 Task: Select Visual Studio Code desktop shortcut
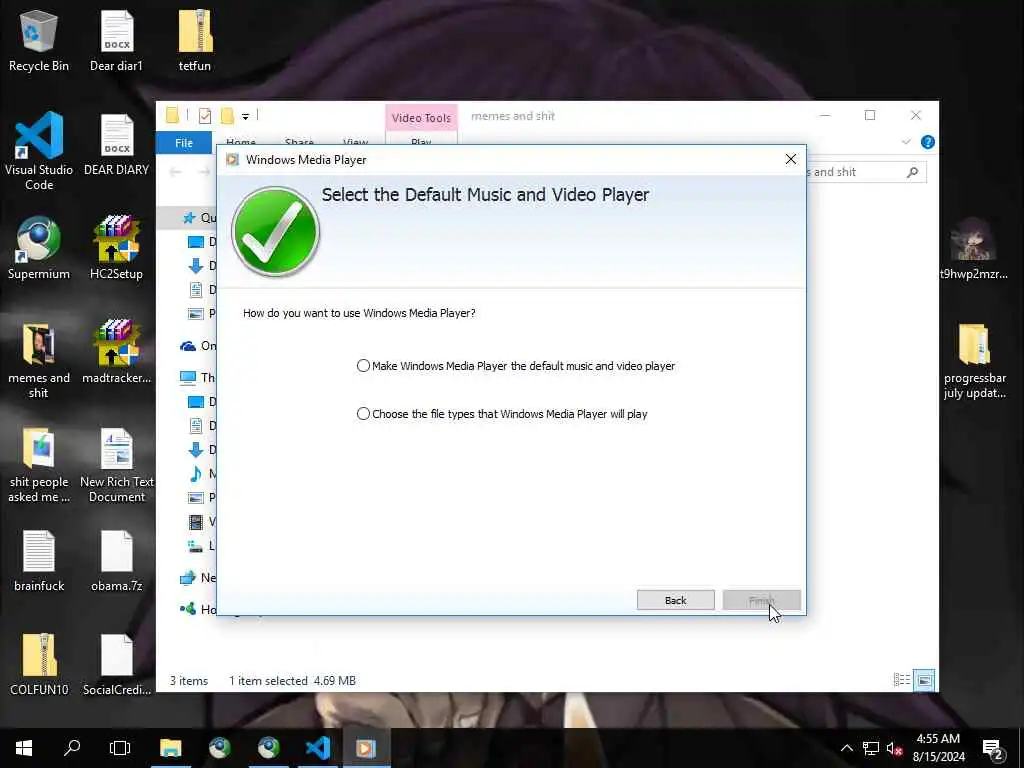39,152
